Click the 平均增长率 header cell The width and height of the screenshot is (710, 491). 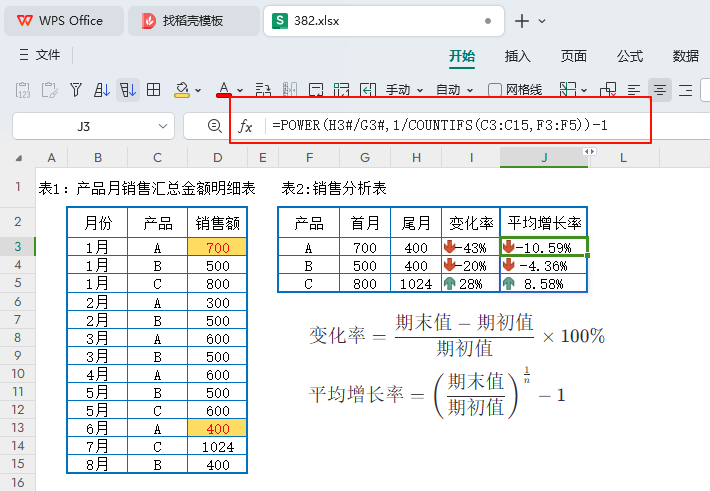[544, 222]
